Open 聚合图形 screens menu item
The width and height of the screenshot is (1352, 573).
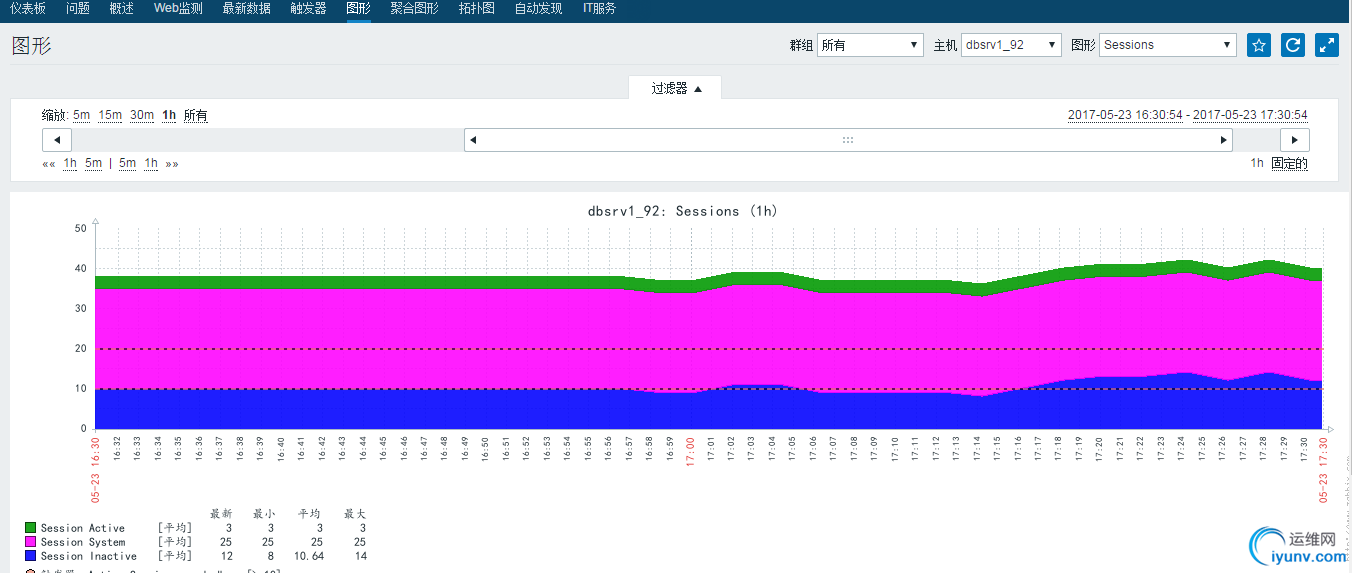(x=414, y=9)
